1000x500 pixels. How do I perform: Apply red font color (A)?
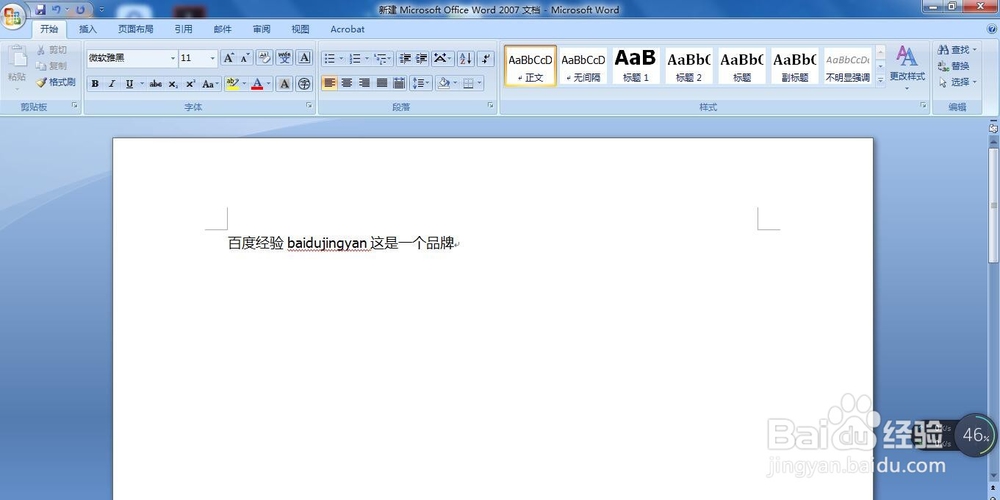(x=257, y=84)
